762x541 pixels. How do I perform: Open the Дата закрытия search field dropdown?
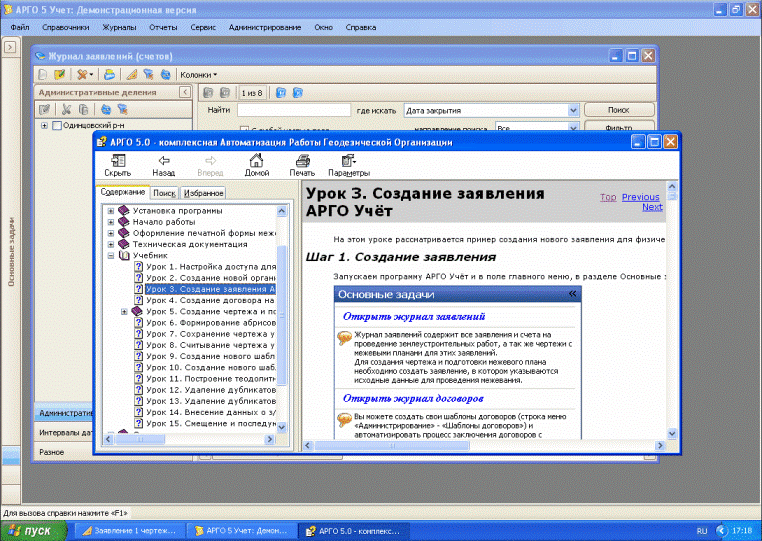point(573,110)
